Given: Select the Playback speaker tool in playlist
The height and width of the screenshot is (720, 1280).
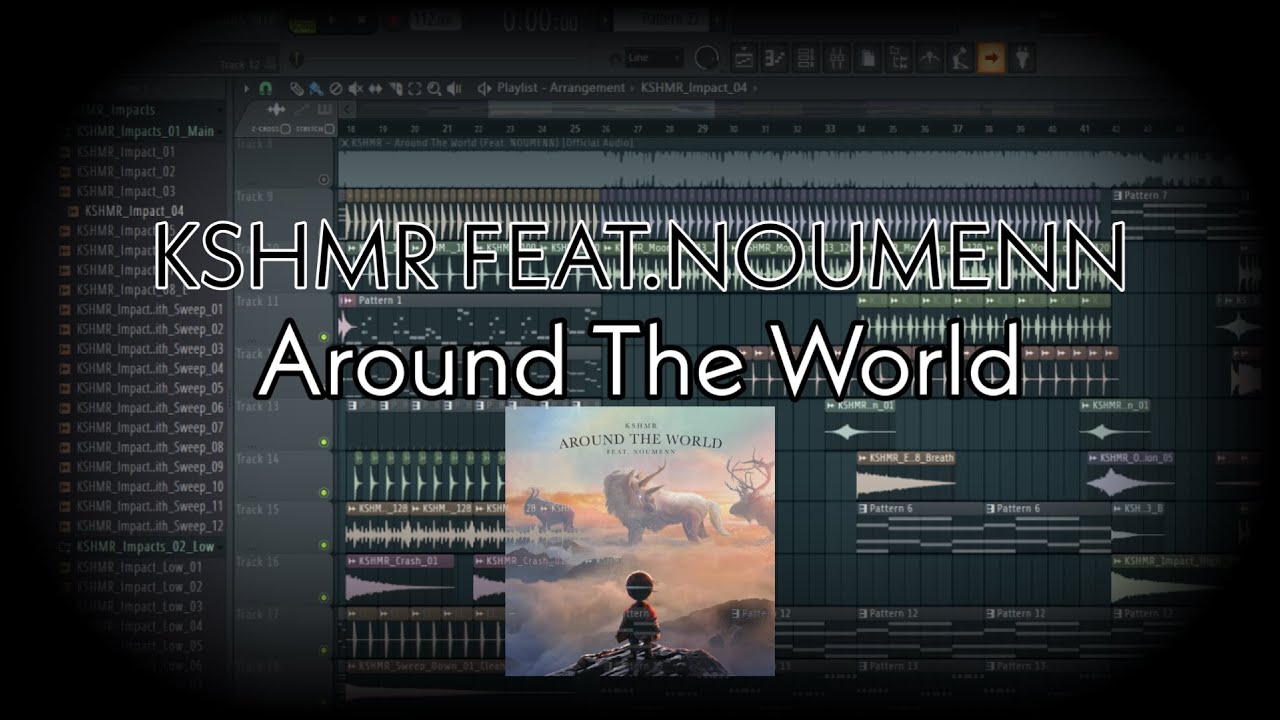Looking at the screenshot, I should coord(454,88).
